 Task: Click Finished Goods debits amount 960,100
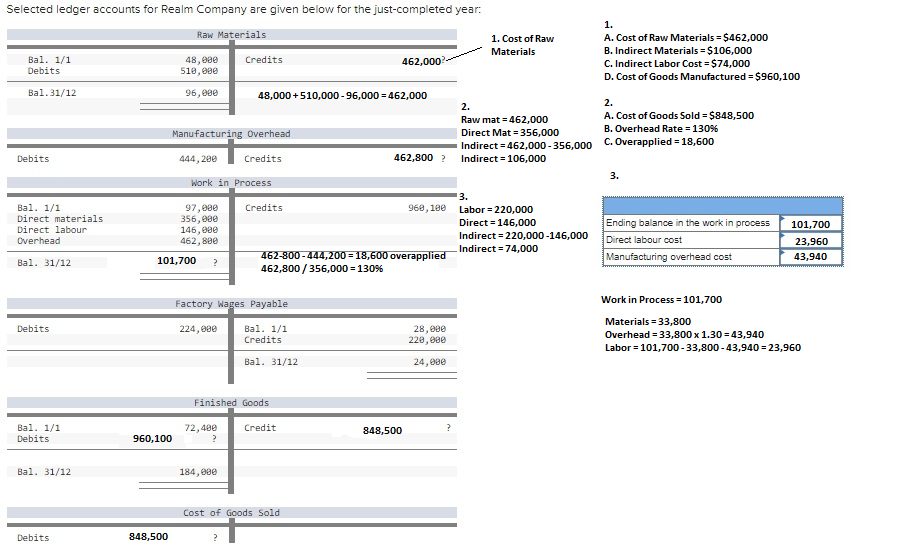tap(152, 438)
